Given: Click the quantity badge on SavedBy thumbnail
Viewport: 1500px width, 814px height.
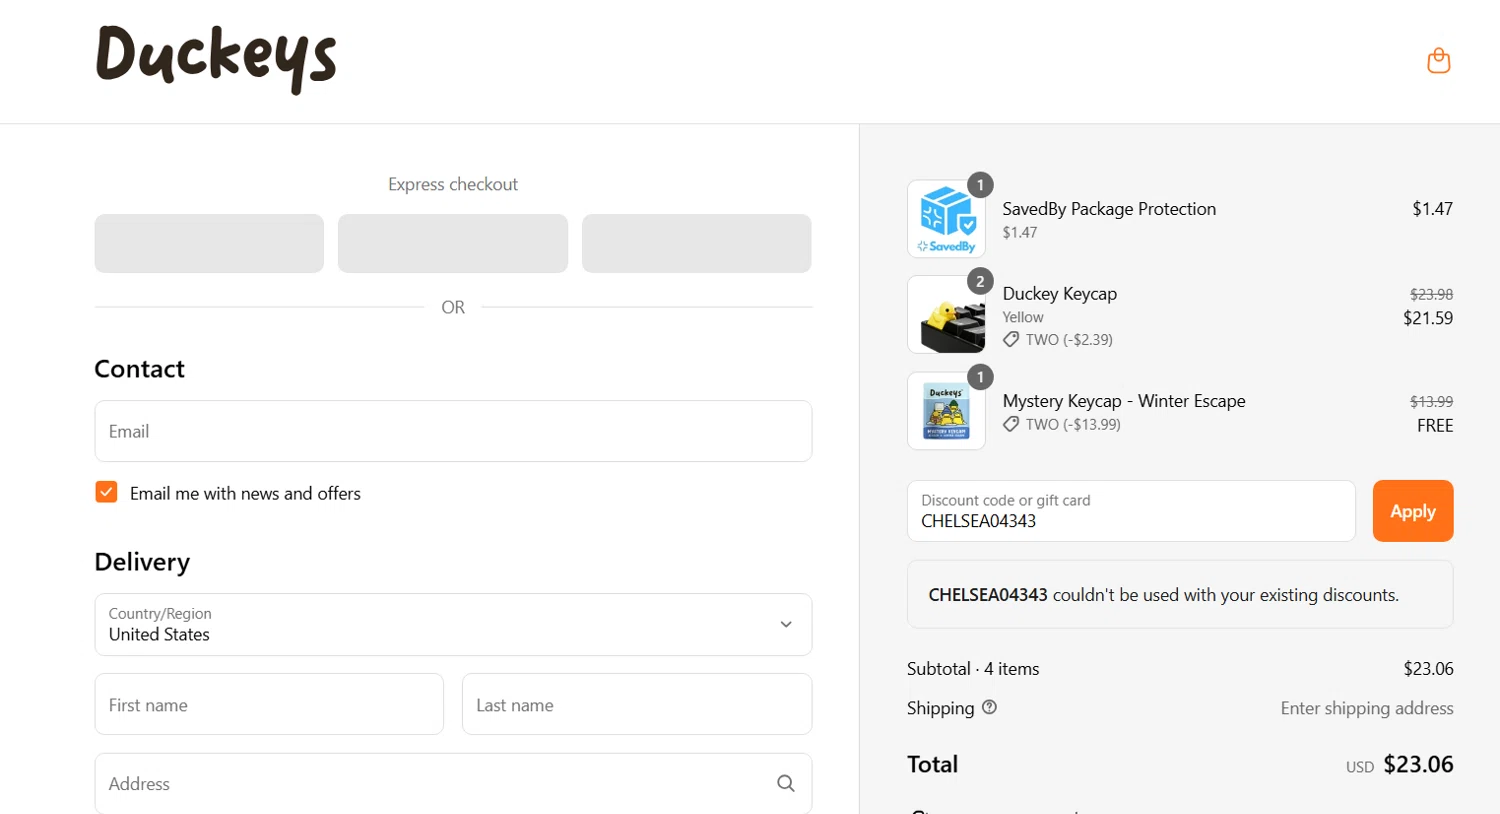Looking at the screenshot, I should [980, 185].
